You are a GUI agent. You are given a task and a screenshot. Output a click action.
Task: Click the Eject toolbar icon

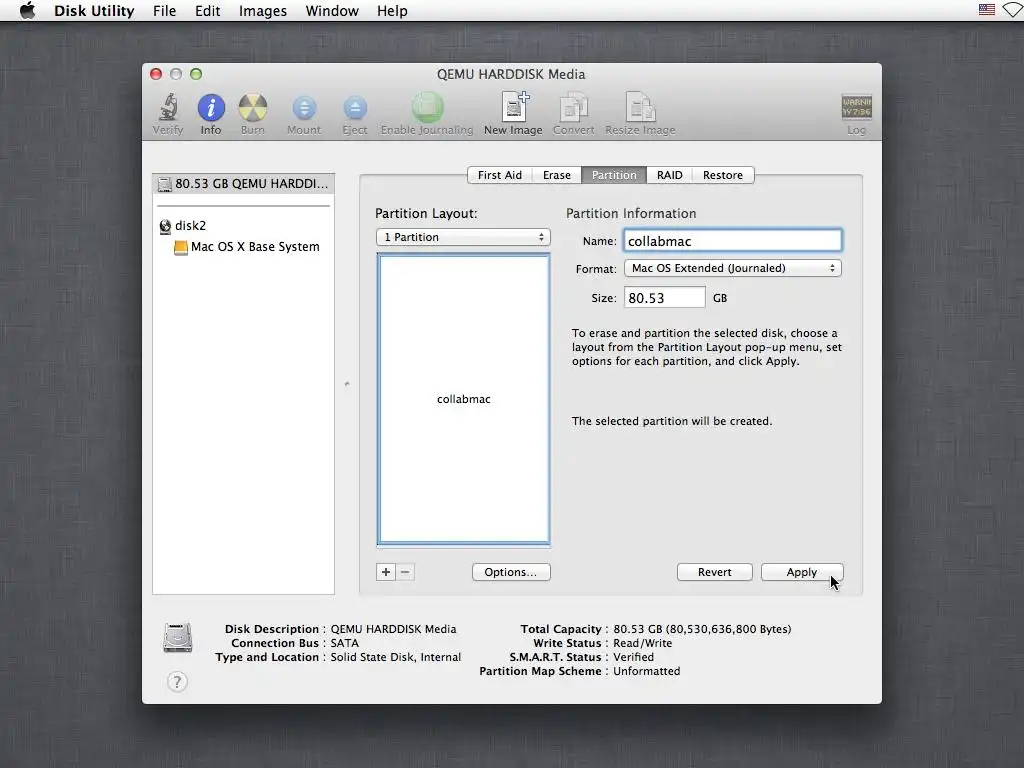355,108
